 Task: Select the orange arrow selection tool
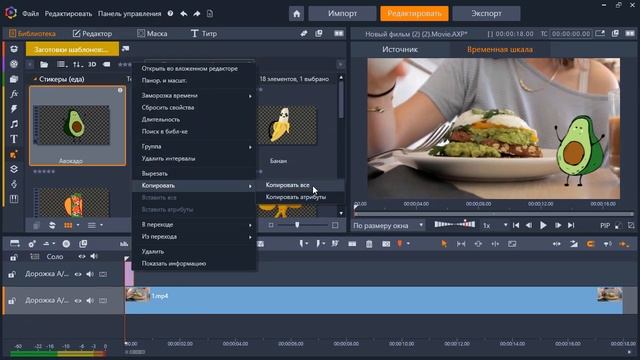pyautogui.click(x=444, y=244)
